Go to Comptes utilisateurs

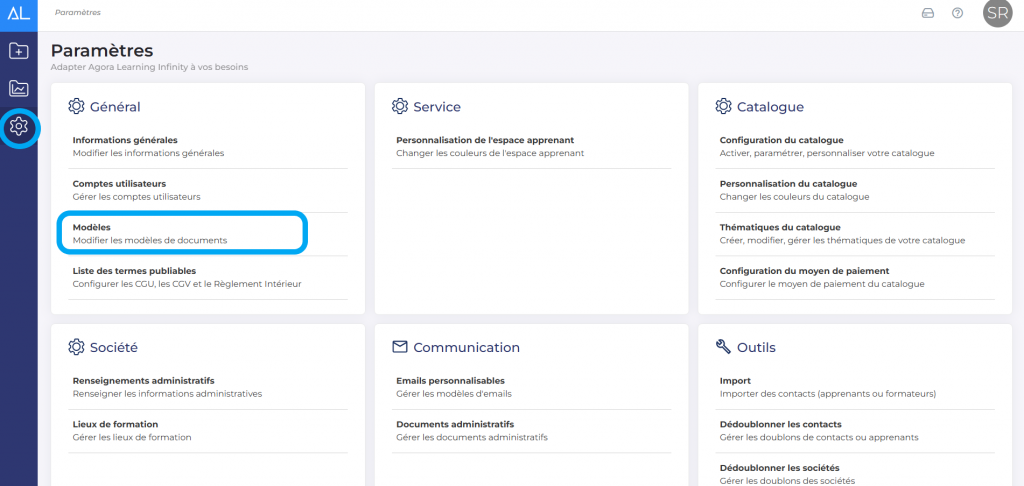119,184
